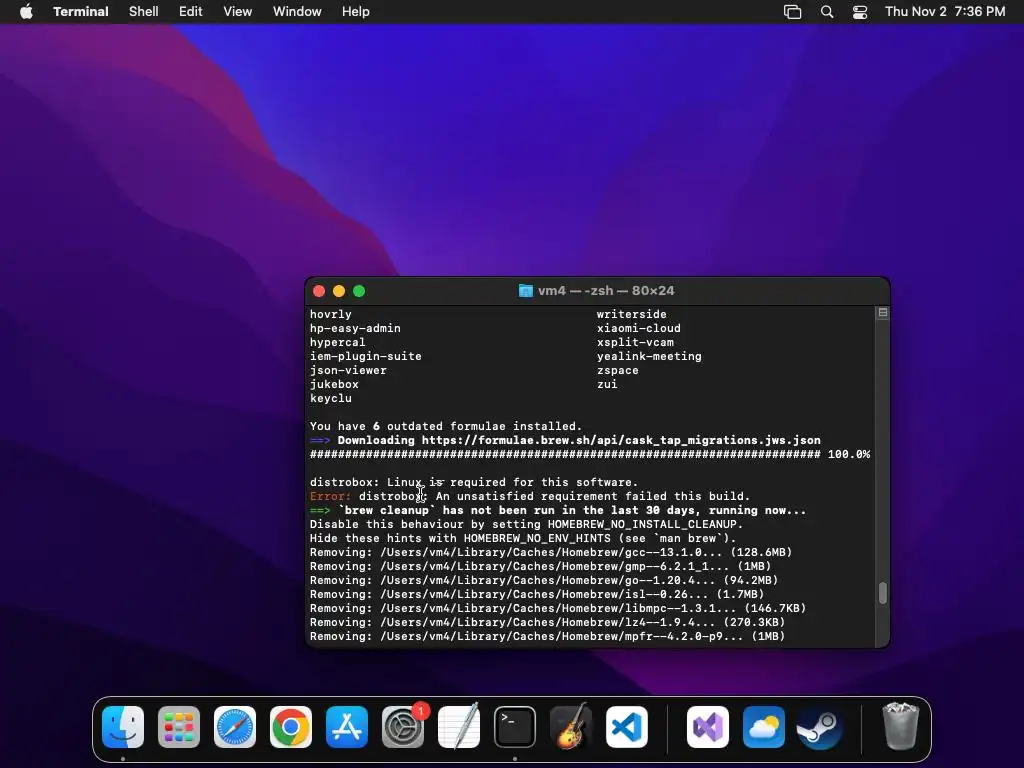The width and height of the screenshot is (1024, 768).
Task: Click the 'xsplit-vcam' cask name
Action: pyautogui.click(x=635, y=342)
